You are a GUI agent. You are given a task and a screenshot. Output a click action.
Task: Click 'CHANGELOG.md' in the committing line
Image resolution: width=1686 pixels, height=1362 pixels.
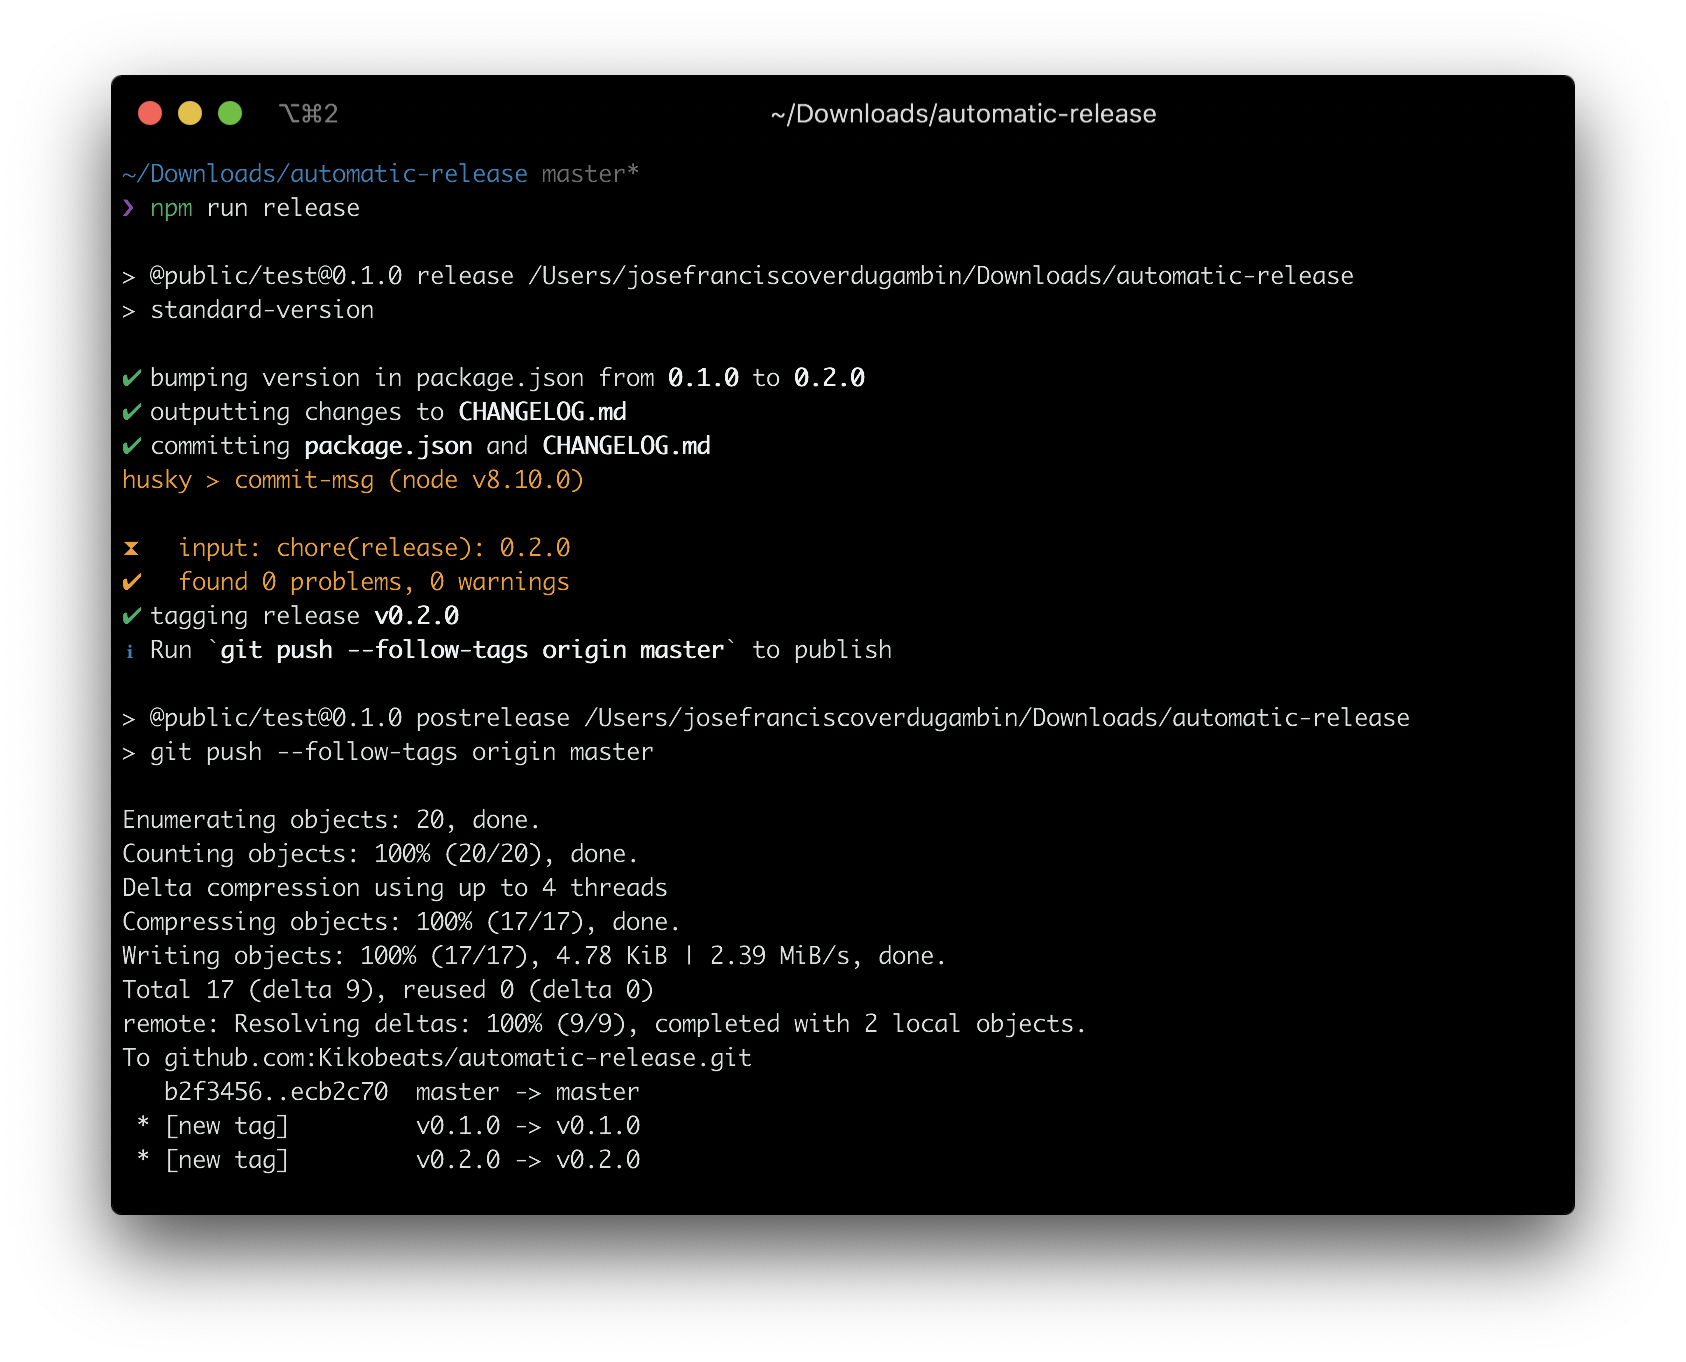click(626, 446)
